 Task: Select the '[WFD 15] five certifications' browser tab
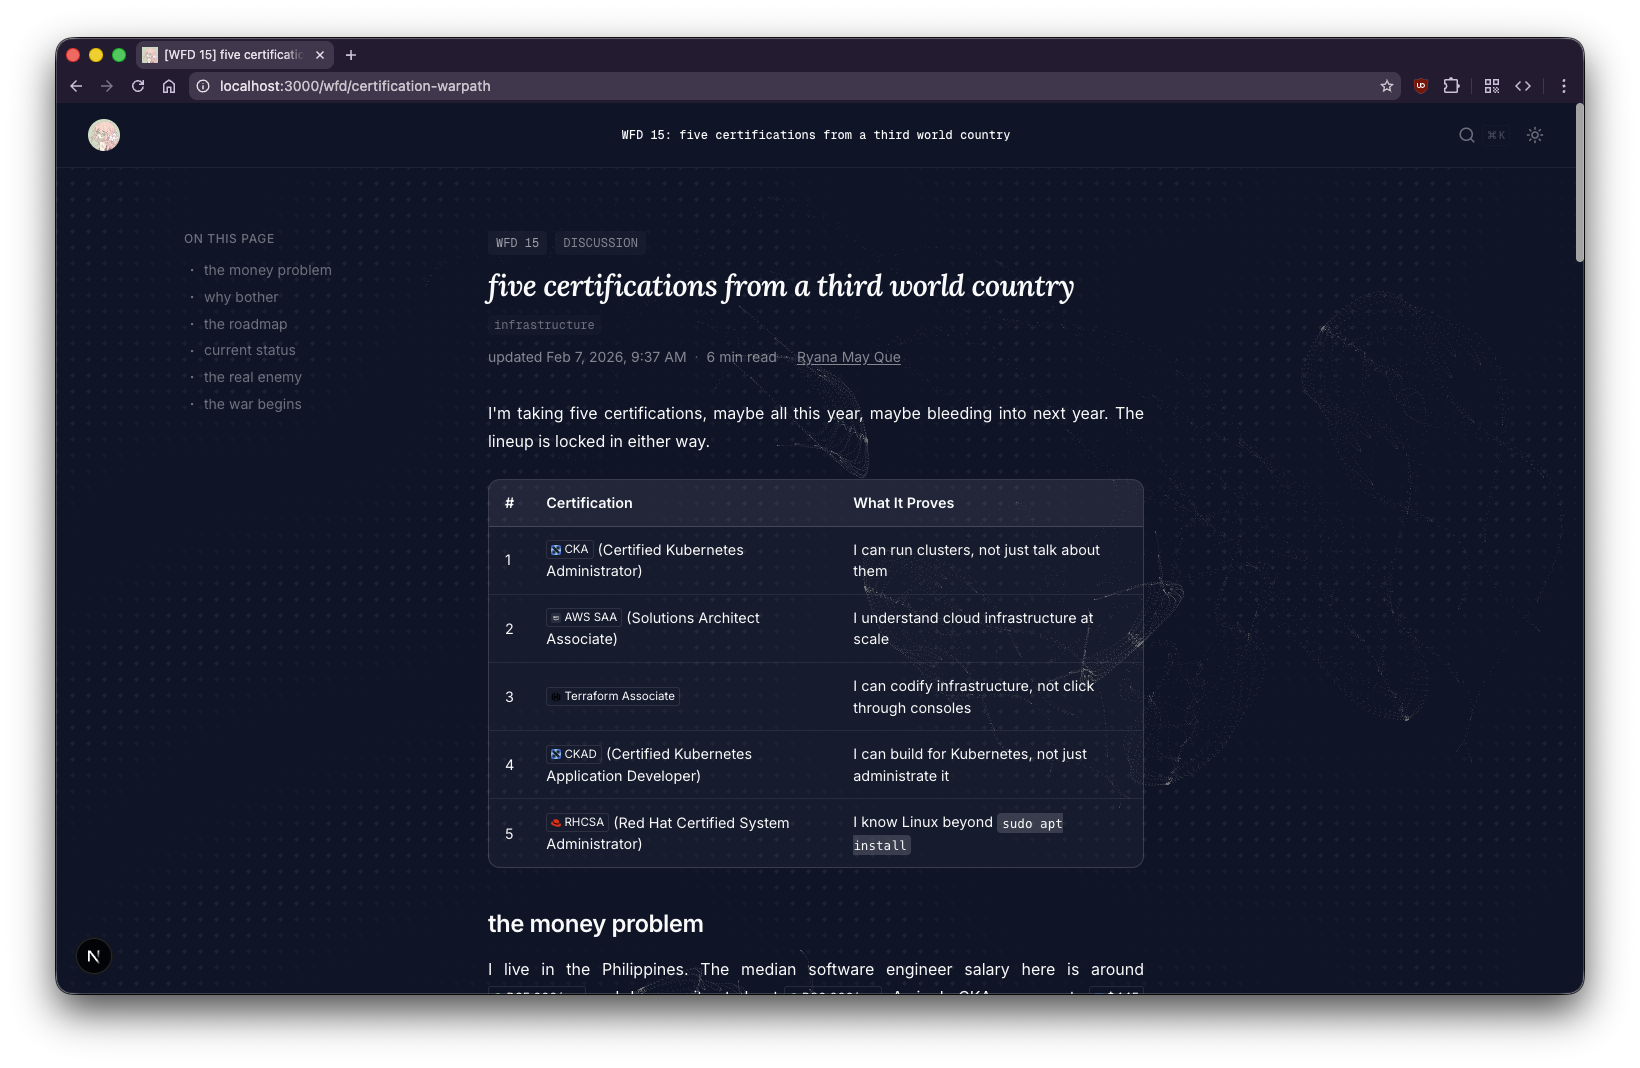point(232,55)
